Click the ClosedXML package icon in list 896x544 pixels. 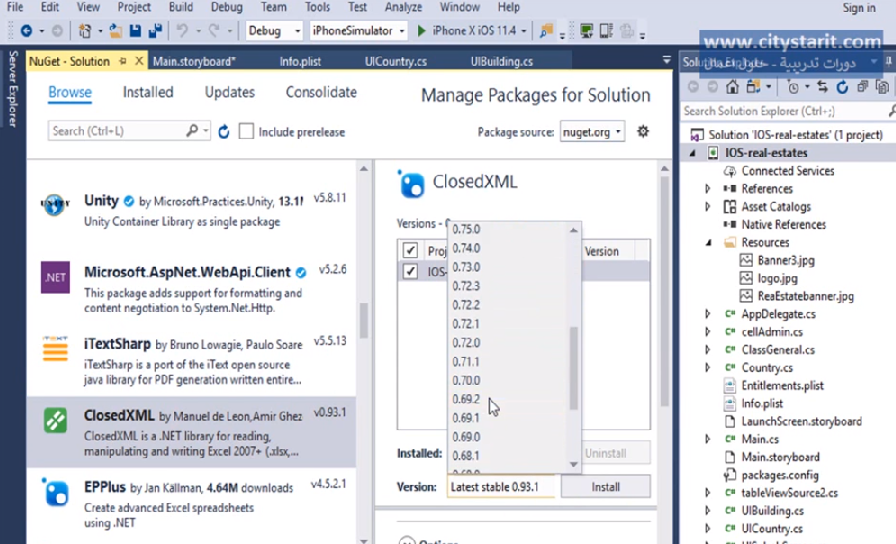point(55,421)
